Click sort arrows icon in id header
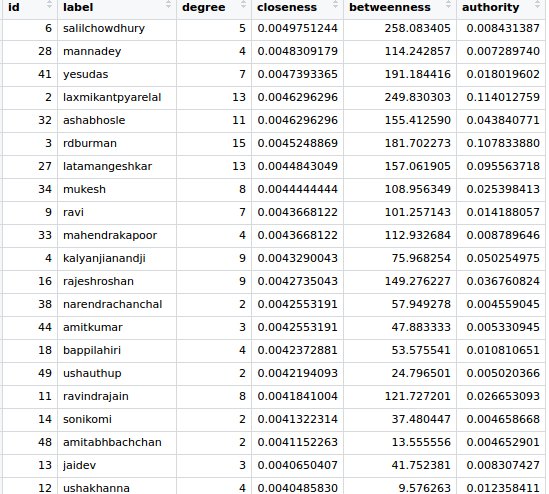This screenshot has width=549, height=494. pyautogui.click(x=49, y=4)
